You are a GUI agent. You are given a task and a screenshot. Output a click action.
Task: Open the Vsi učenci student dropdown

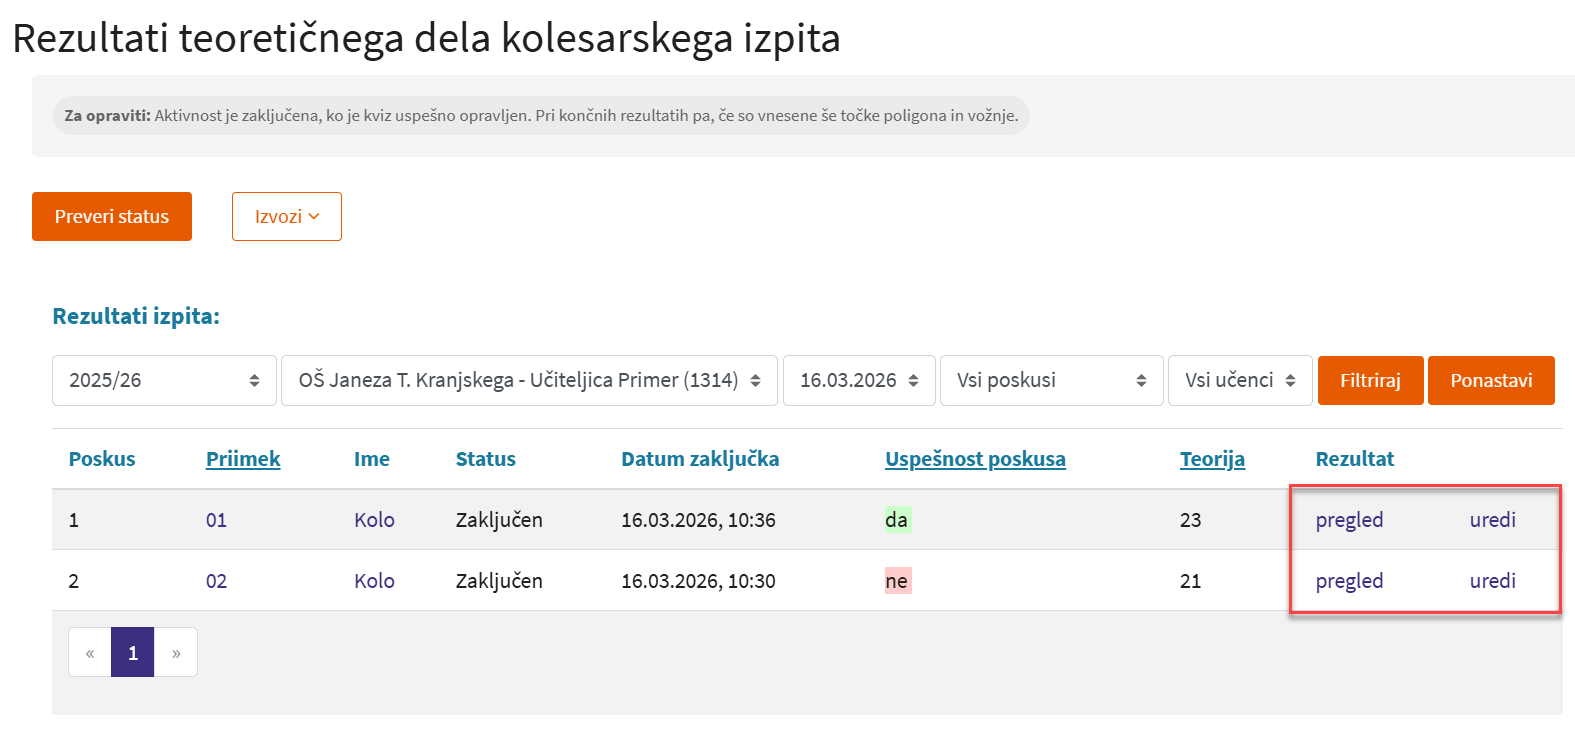pos(1239,380)
